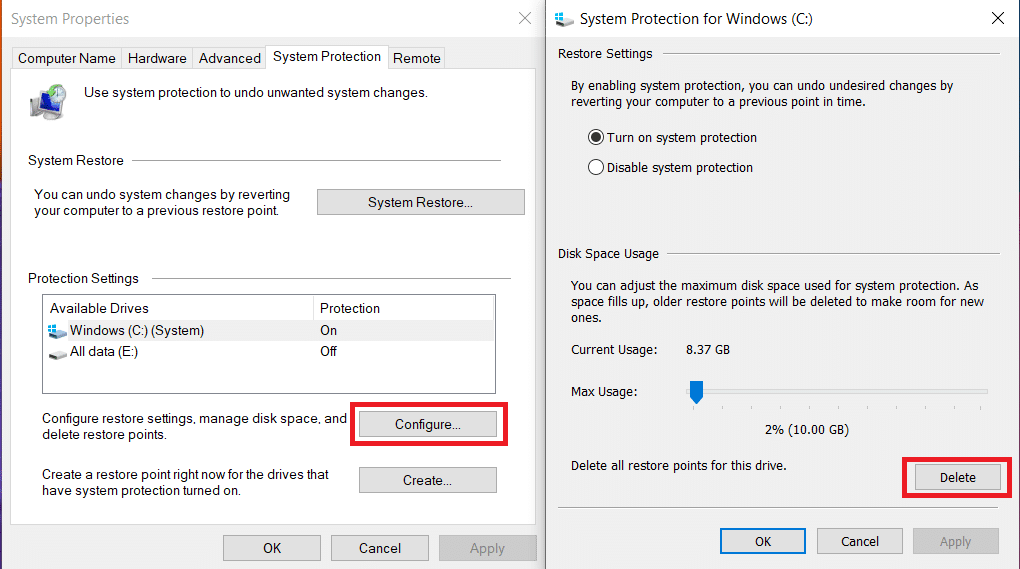Go to the Advanced tab

point(230,58)
